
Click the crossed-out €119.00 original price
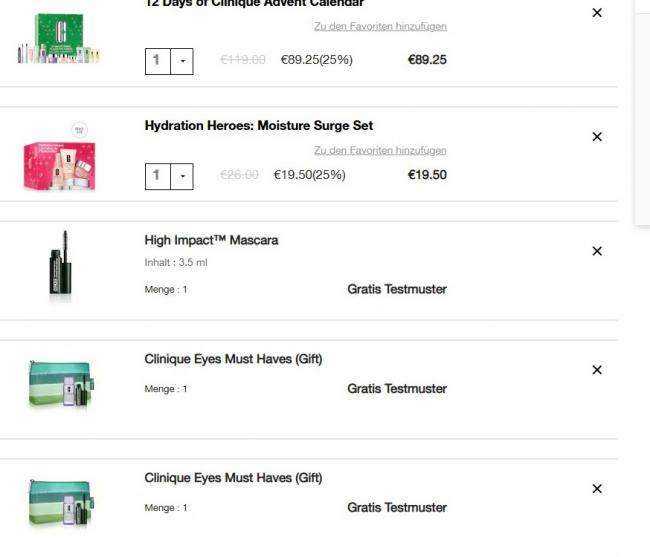pyautogui.click(x=243, y=60)
